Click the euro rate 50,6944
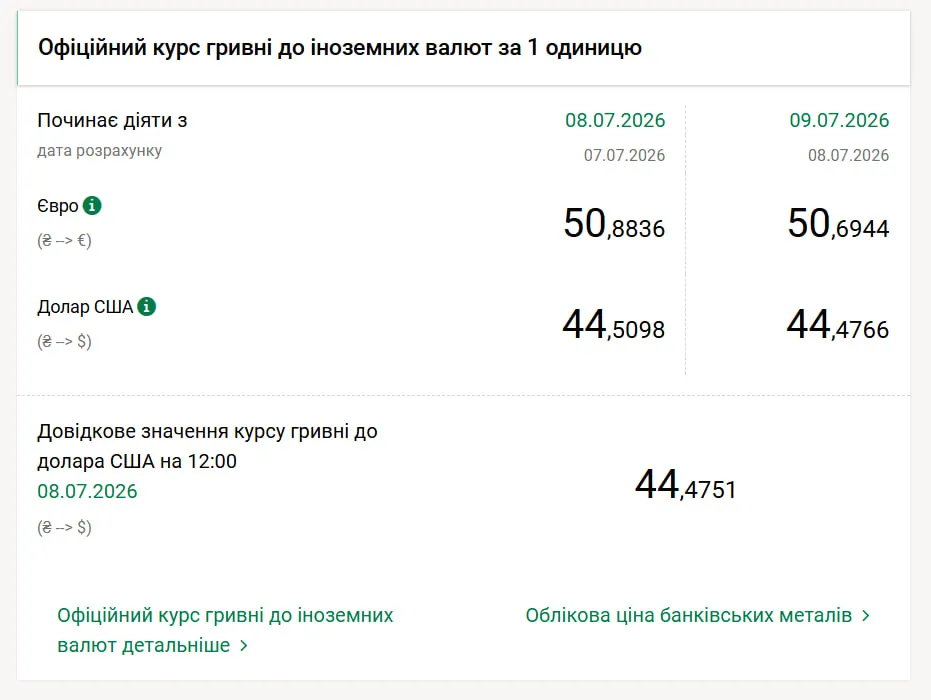This screenshot has height=700, width=931. coord(838,224)
